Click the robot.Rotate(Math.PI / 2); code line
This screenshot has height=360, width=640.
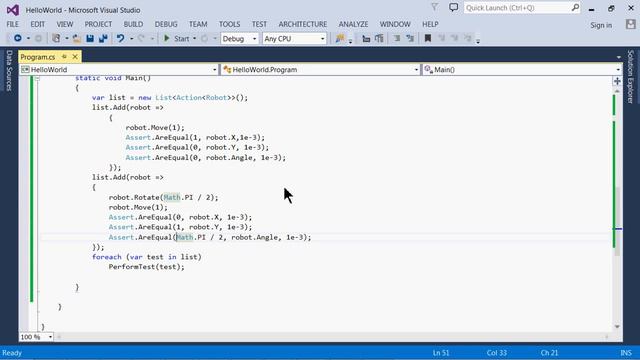pyautogui.click(x=163, y=198)
